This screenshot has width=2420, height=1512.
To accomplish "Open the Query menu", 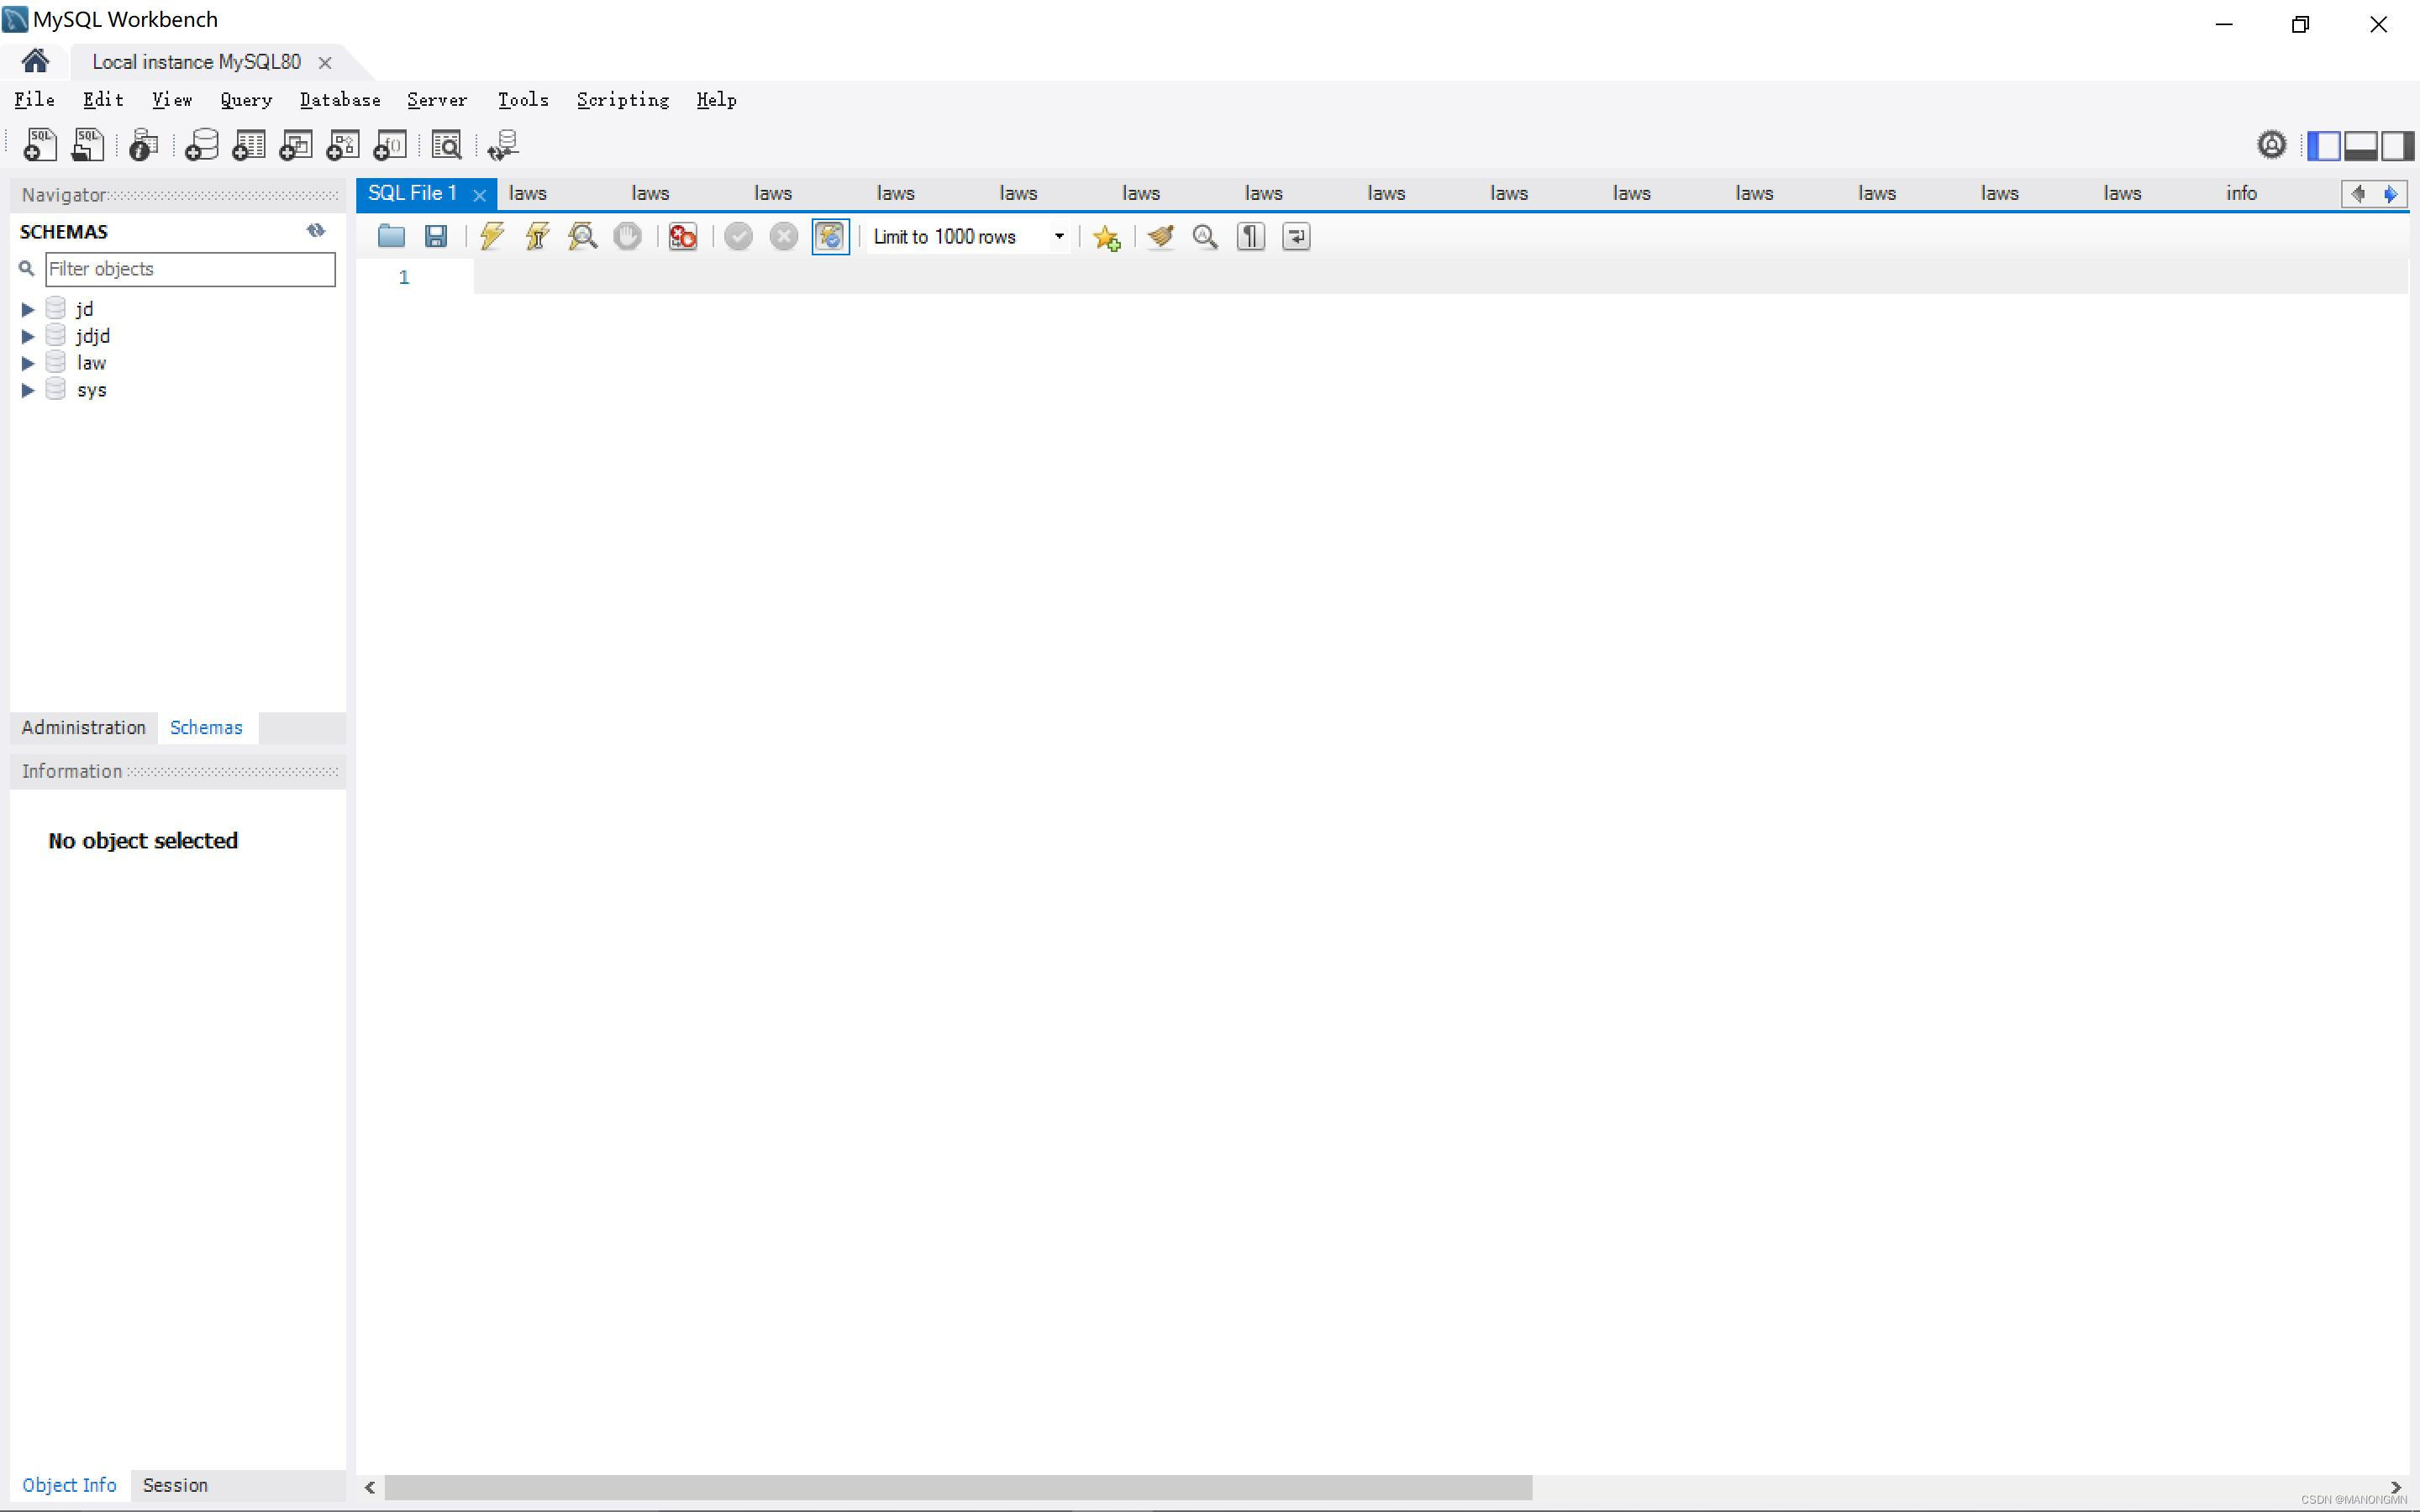I will [244, 99].
